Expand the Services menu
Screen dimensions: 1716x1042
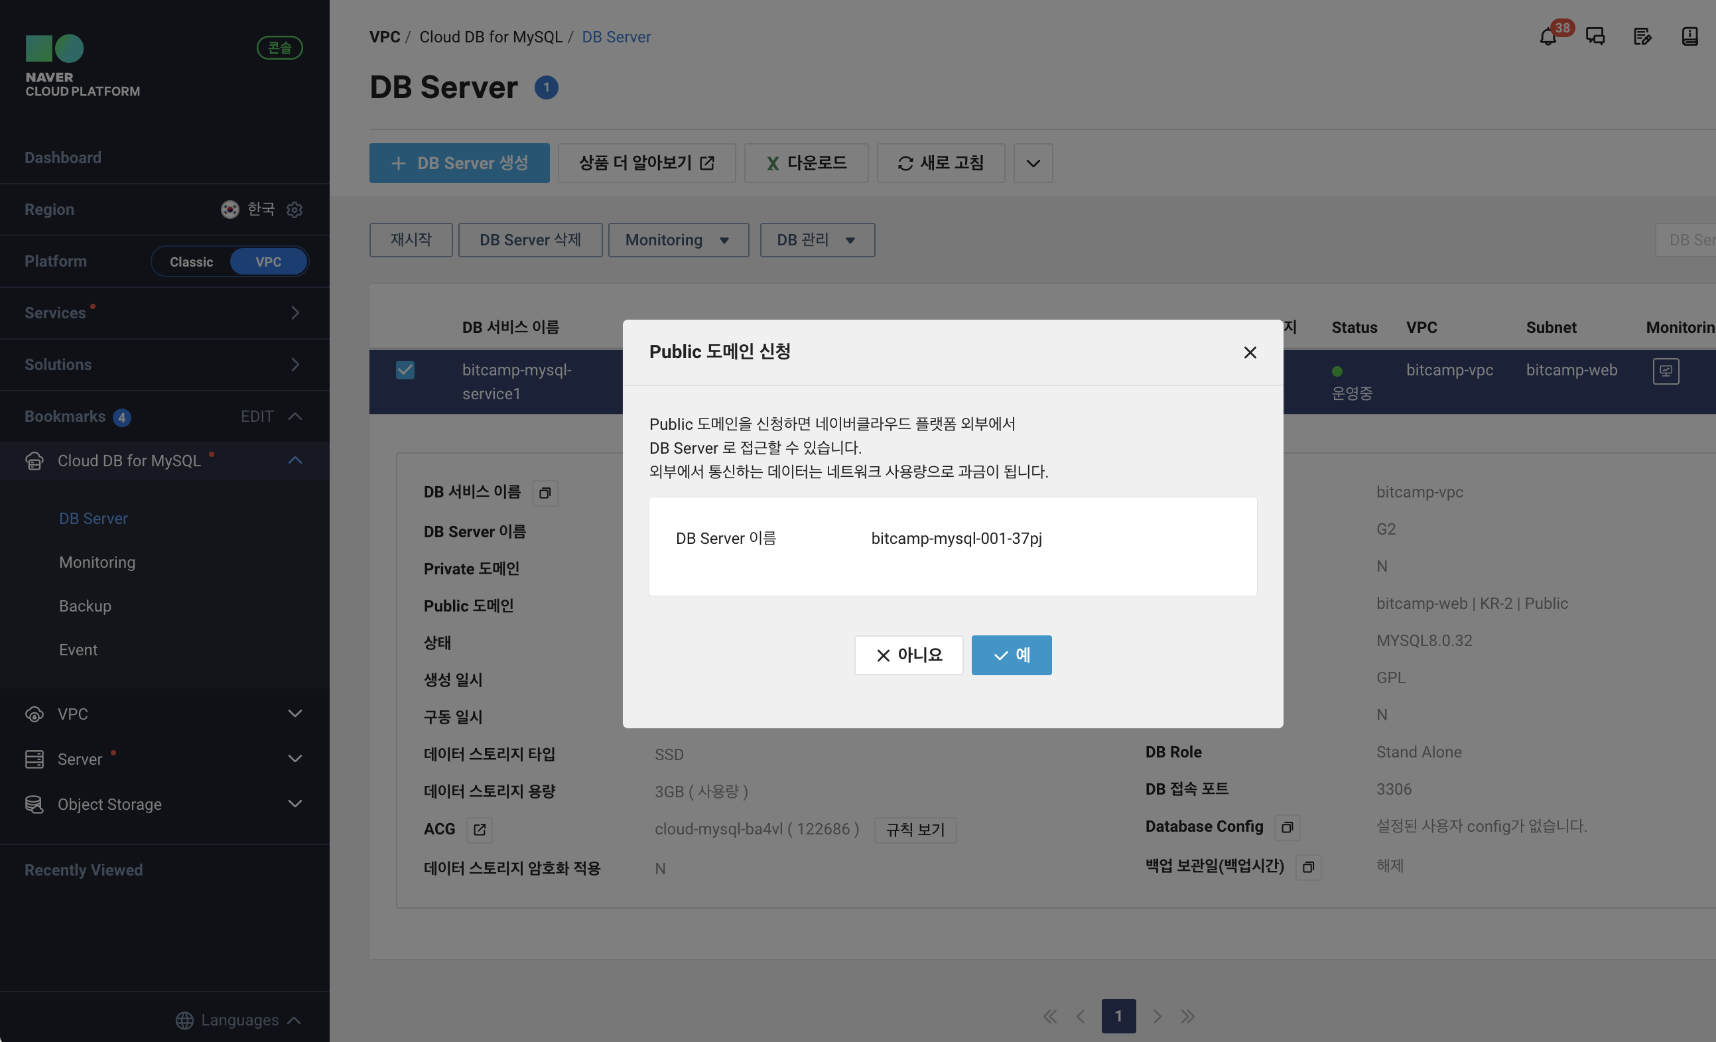[295, 313]
